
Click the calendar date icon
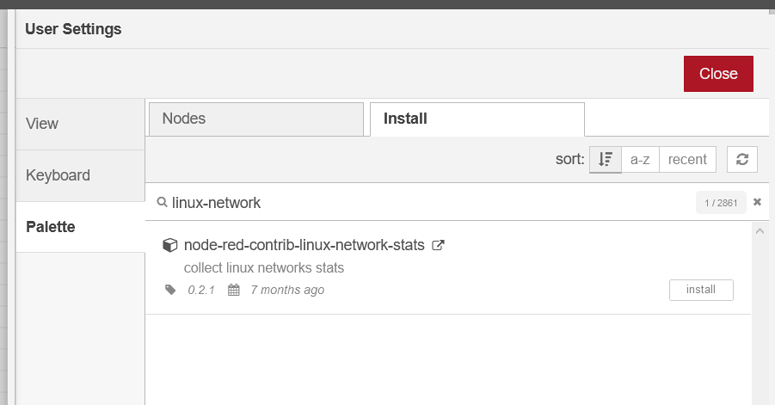pyautogui.click(x=234, y=289)
